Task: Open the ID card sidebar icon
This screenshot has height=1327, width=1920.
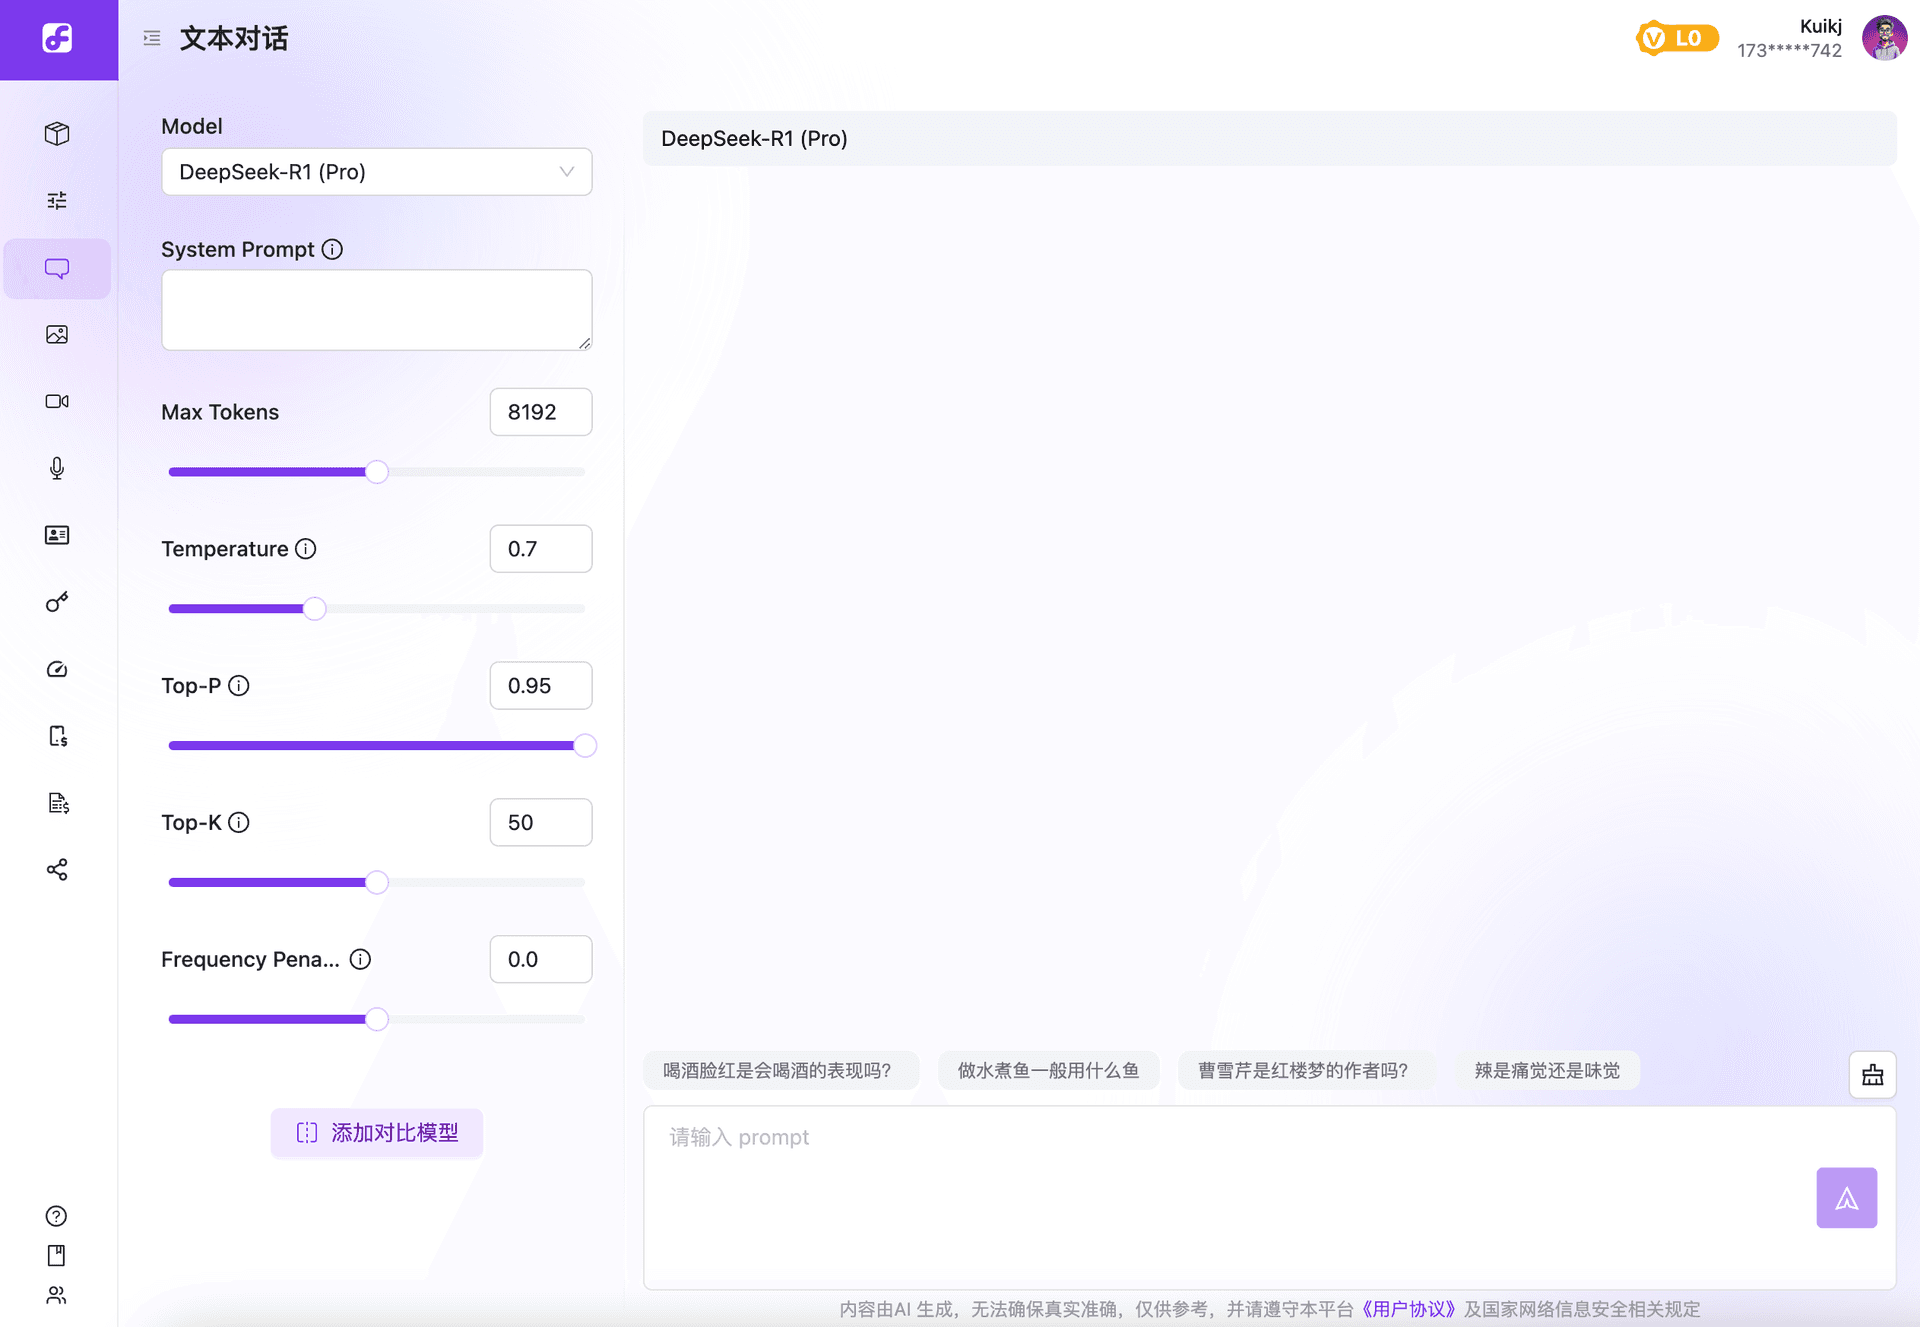Action: tap(57, 535)
